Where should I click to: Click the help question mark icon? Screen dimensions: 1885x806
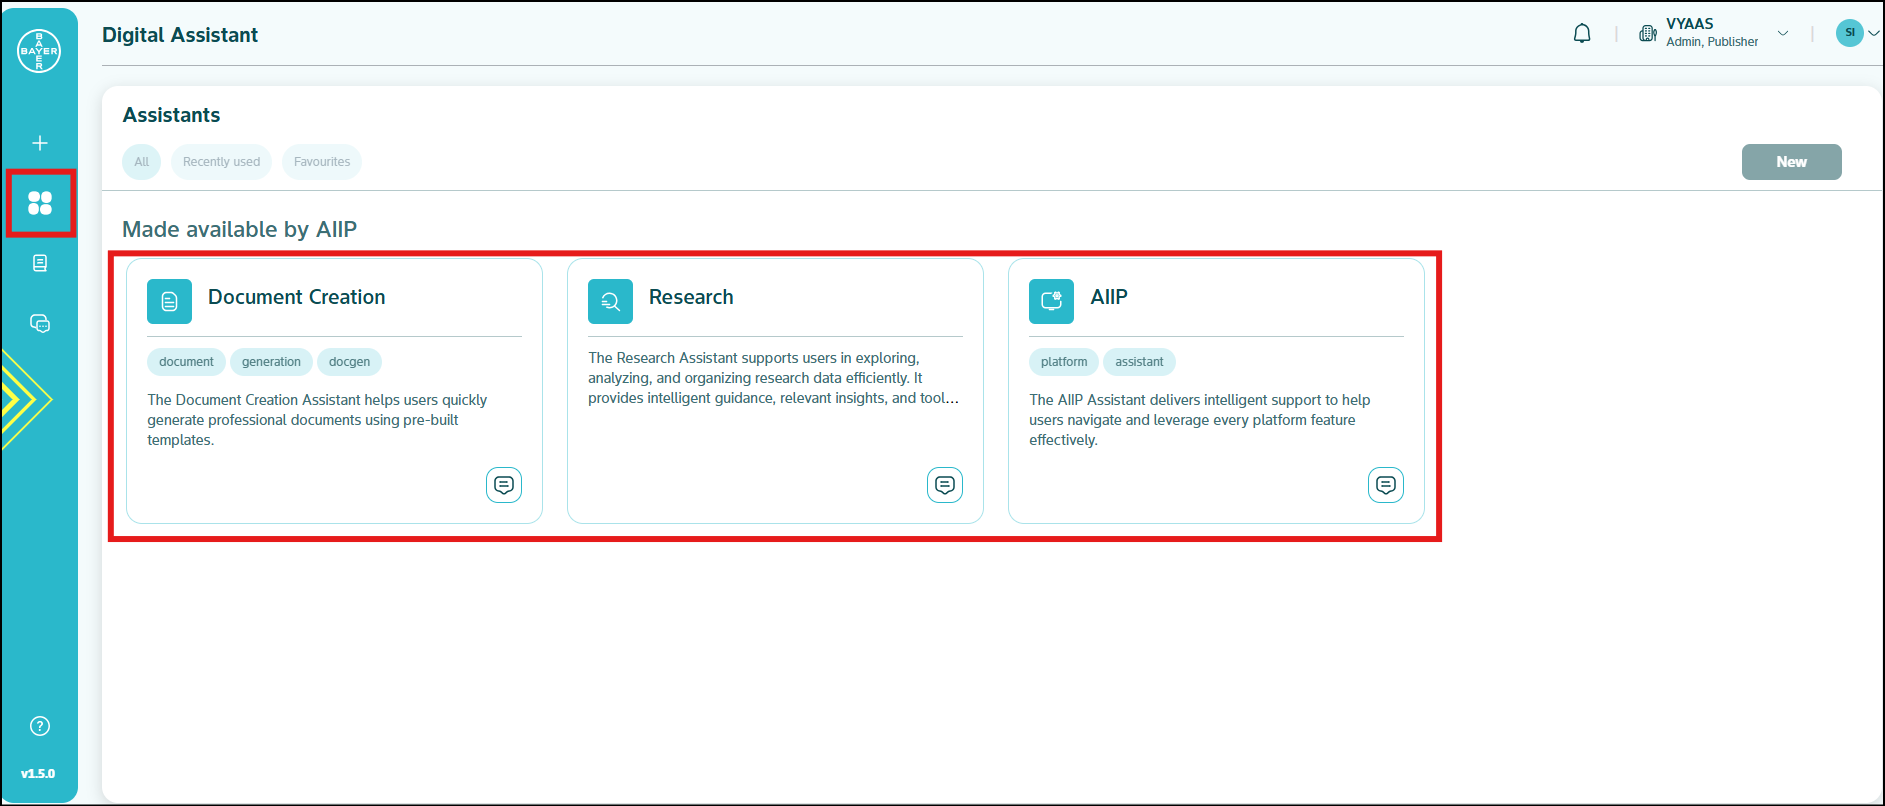(x=40, y=726)
